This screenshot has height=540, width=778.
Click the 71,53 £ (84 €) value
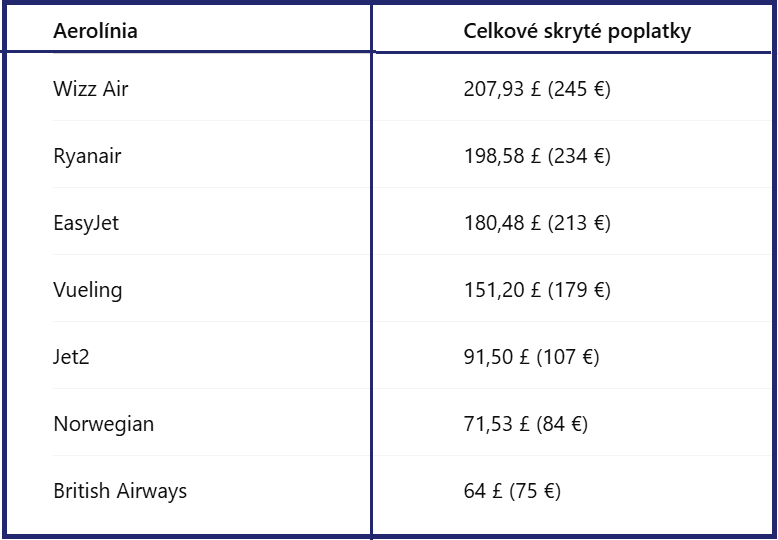525,424
